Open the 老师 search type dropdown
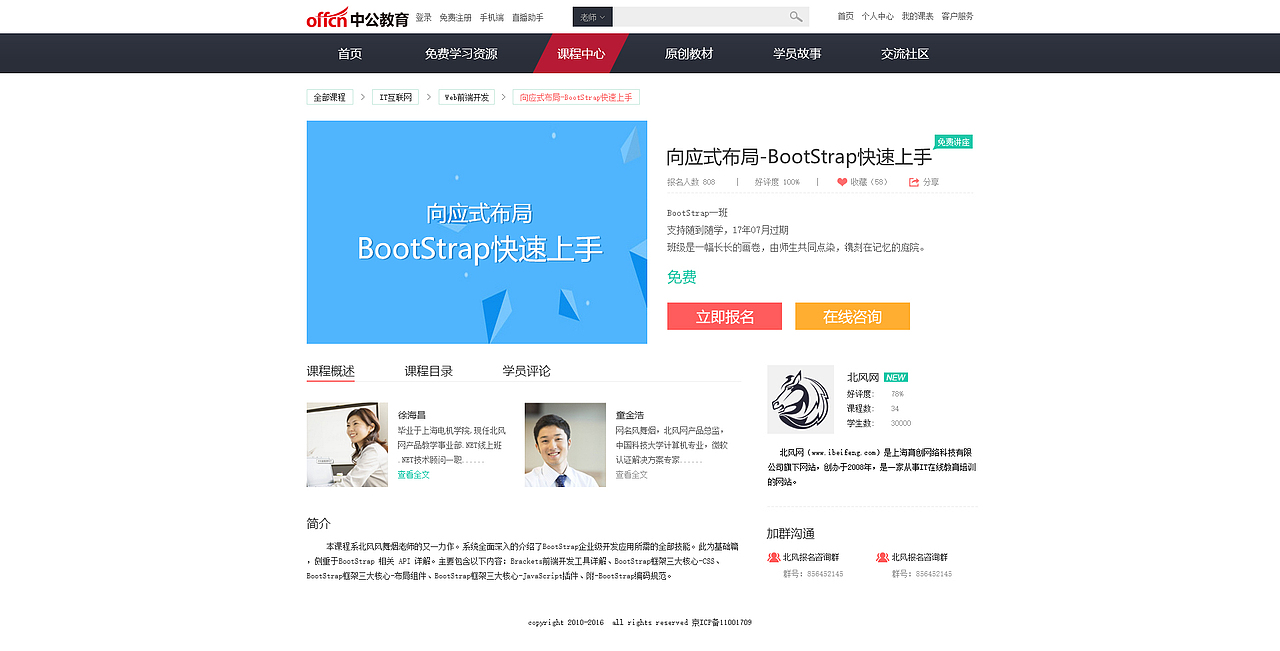1280x651 pixels. click(592, 17)
